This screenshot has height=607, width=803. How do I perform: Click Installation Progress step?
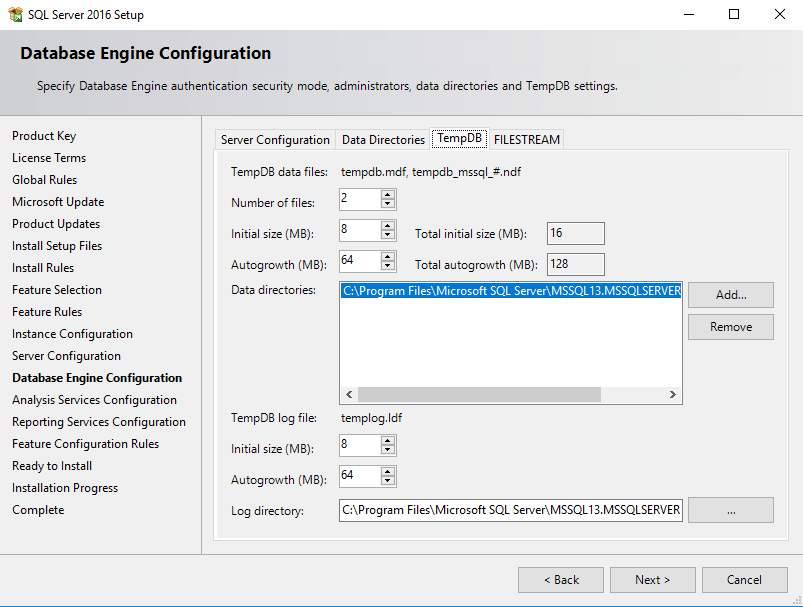tap(65, 488)
